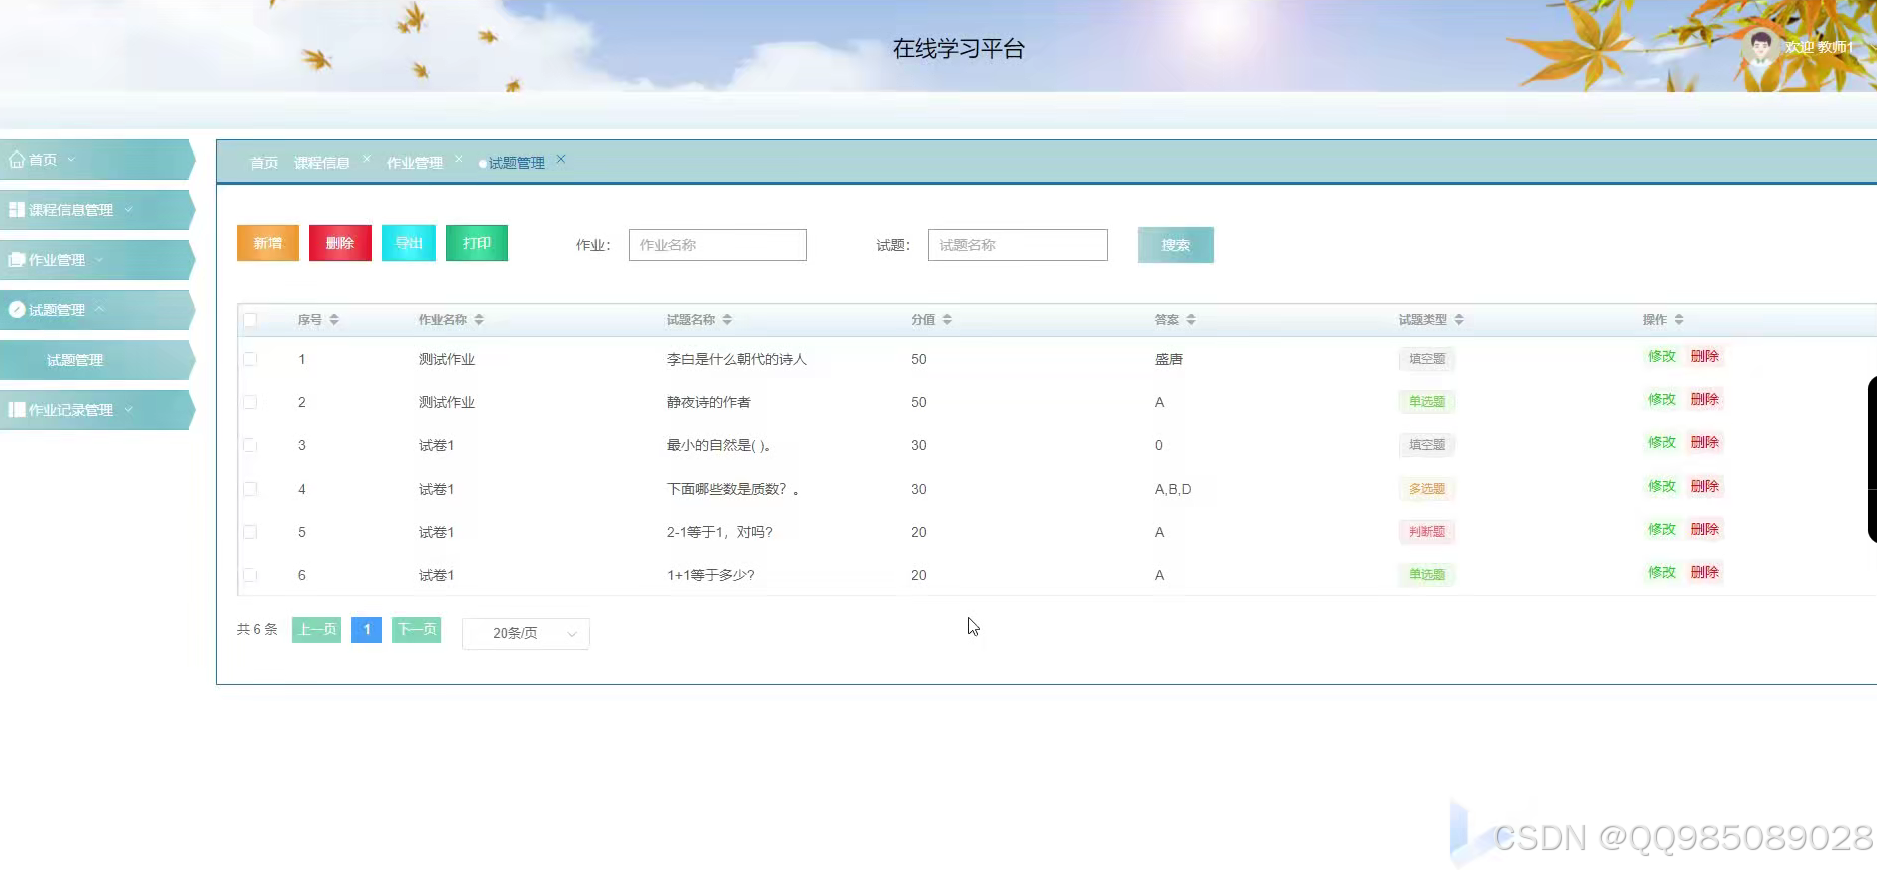The image size is (1877, 870).
Task: Focus the 试题名称 search field
Action: tap(1018, 245)
